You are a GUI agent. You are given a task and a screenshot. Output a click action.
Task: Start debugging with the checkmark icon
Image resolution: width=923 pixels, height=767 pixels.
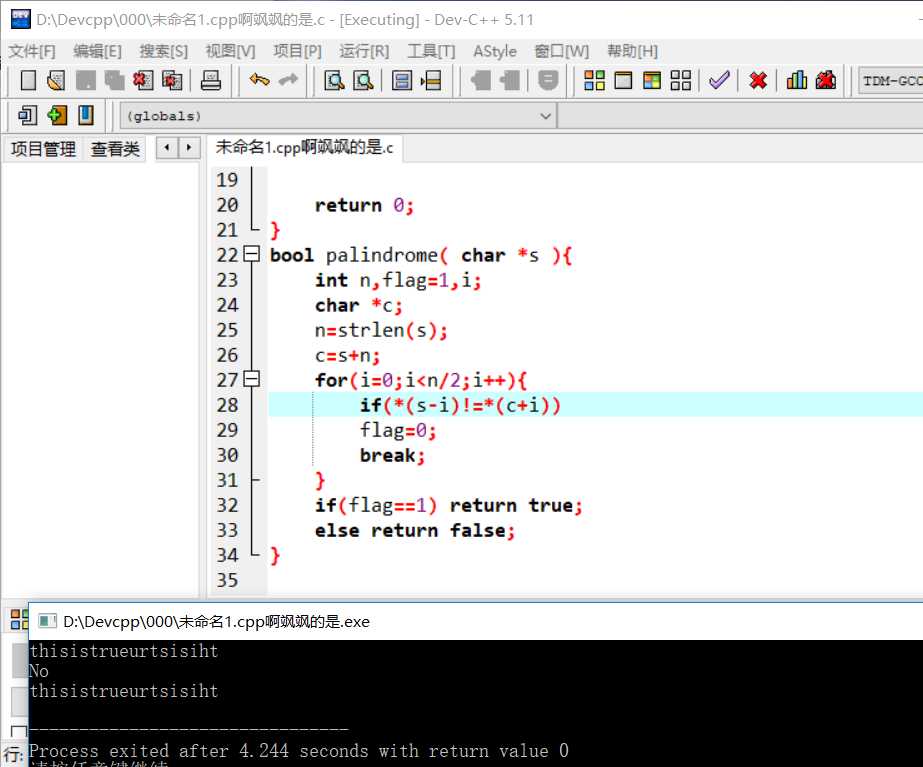[x=719, y=80]
